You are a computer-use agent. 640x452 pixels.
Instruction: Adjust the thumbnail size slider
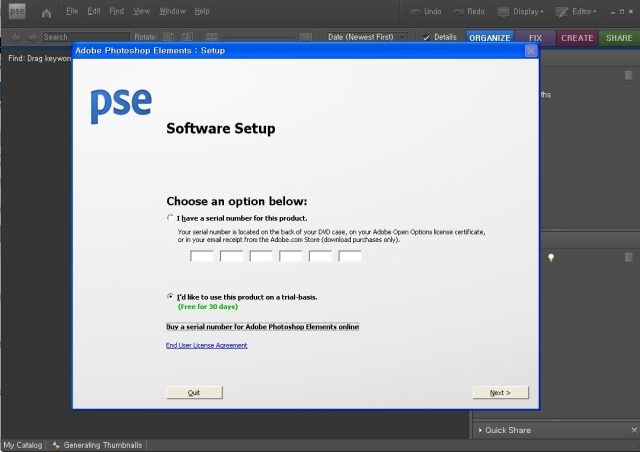pos(259,38)
